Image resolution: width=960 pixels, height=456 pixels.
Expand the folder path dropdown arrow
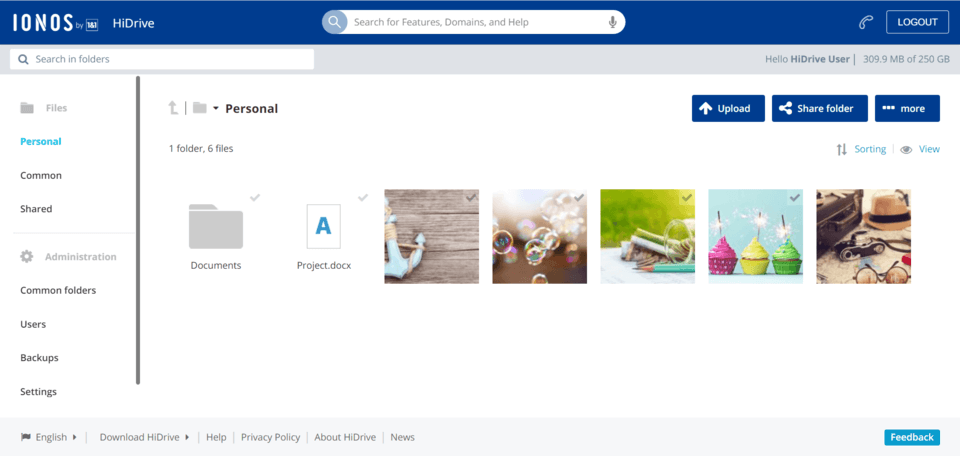[216, 109]
